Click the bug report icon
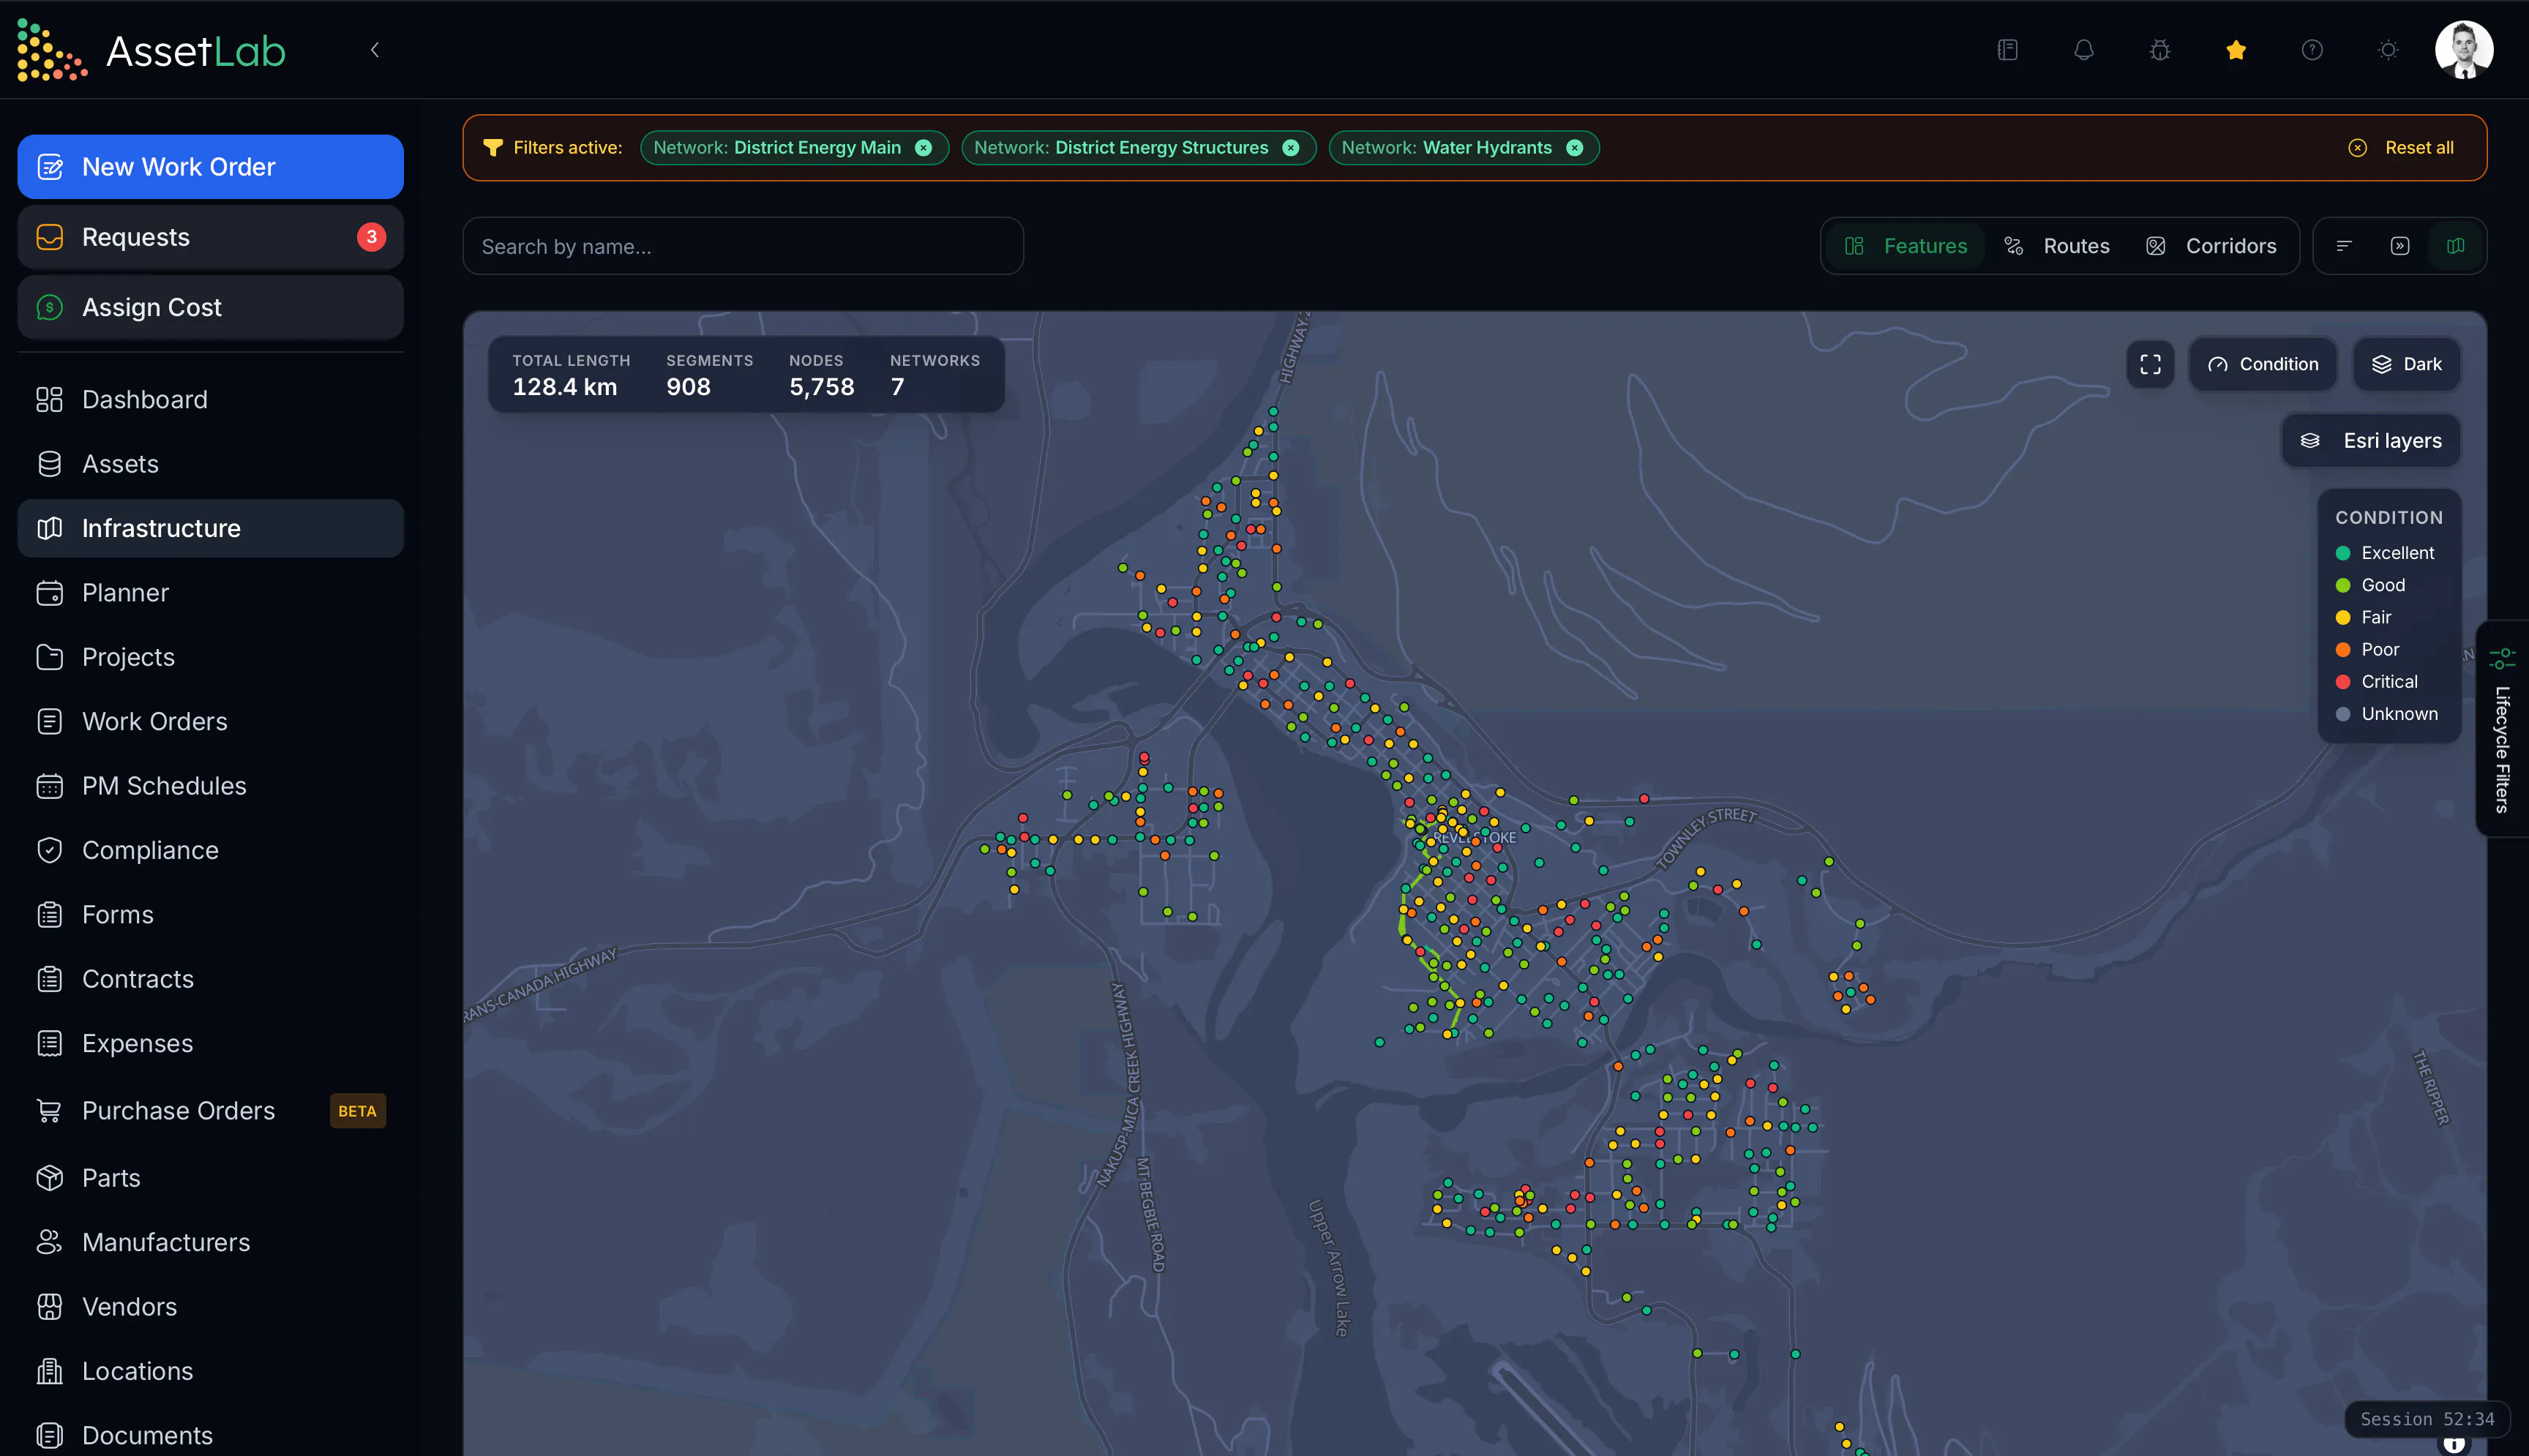2529x1456 pixels. pyautogui.click(x=2160, y=50)
